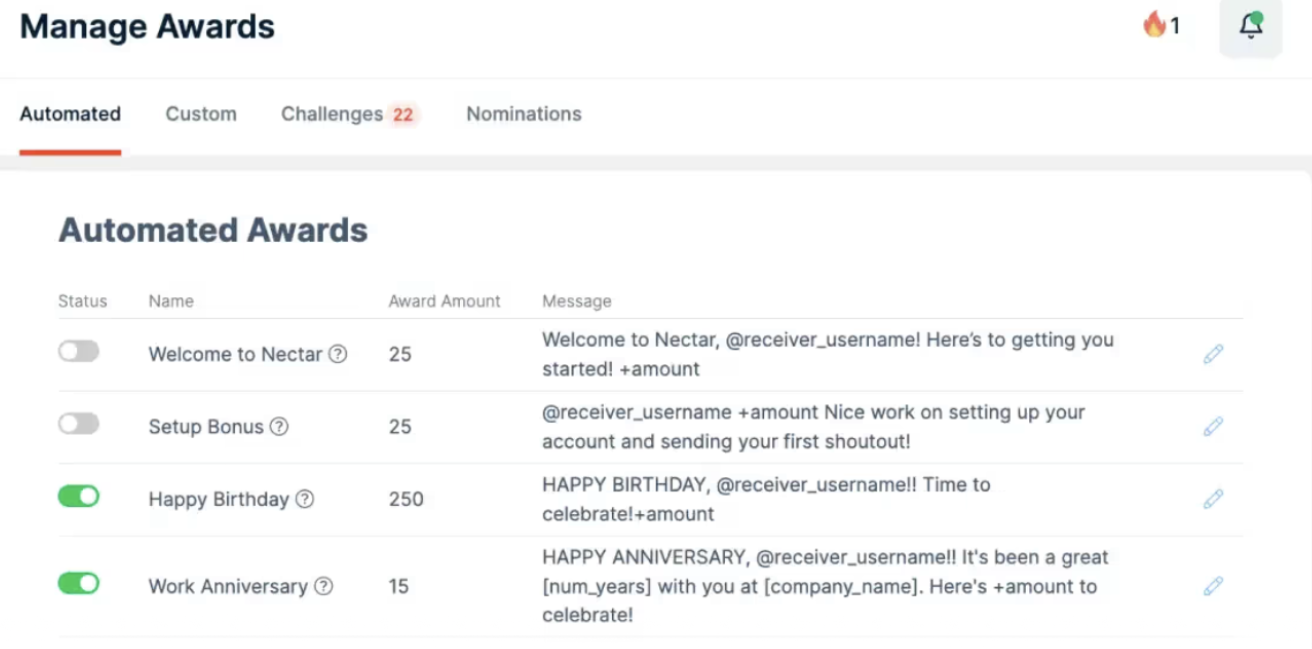Screen dimensions: 1312x649
Task: Click the Challenges count badge
Action: click(x=404, y=114)
